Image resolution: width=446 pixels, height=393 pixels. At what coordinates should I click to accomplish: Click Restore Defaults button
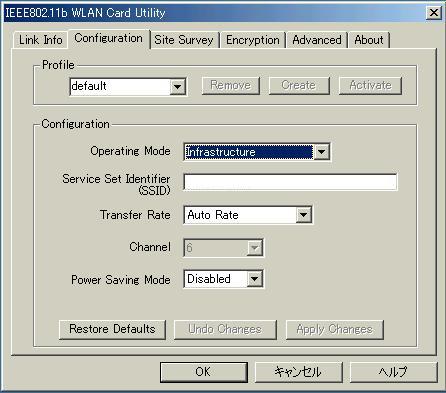pyautogui.click(x=112, y=329)
